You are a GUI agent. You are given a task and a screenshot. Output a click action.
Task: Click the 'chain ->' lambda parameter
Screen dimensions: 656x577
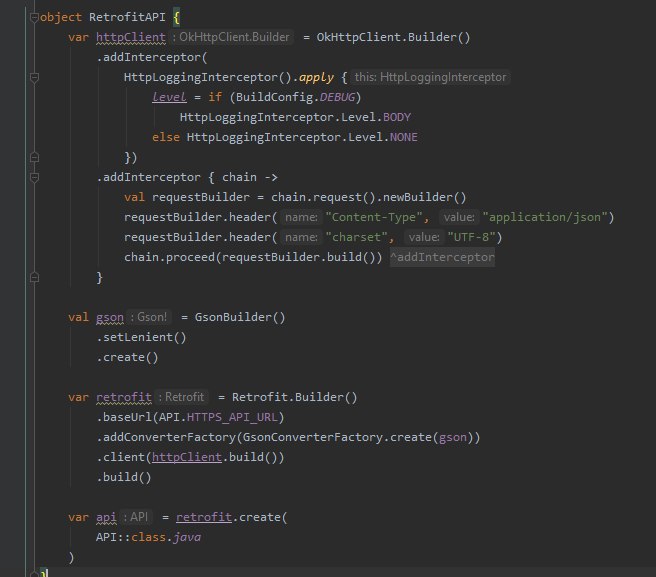[x=249, y=177]
